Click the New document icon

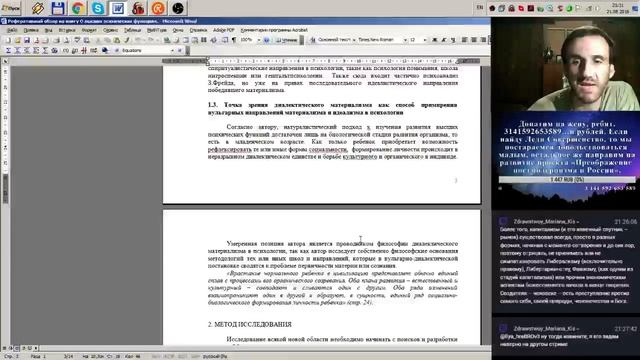click(8, 40)
